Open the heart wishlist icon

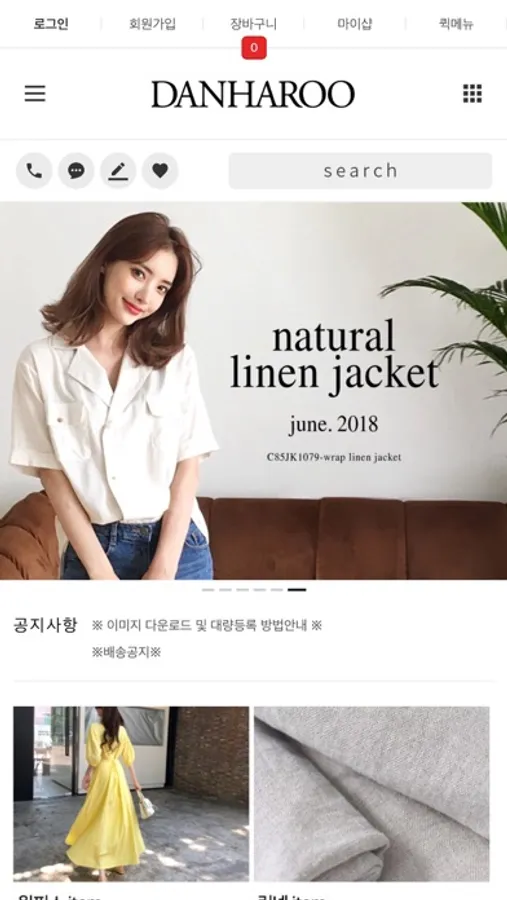pos(160,170)
